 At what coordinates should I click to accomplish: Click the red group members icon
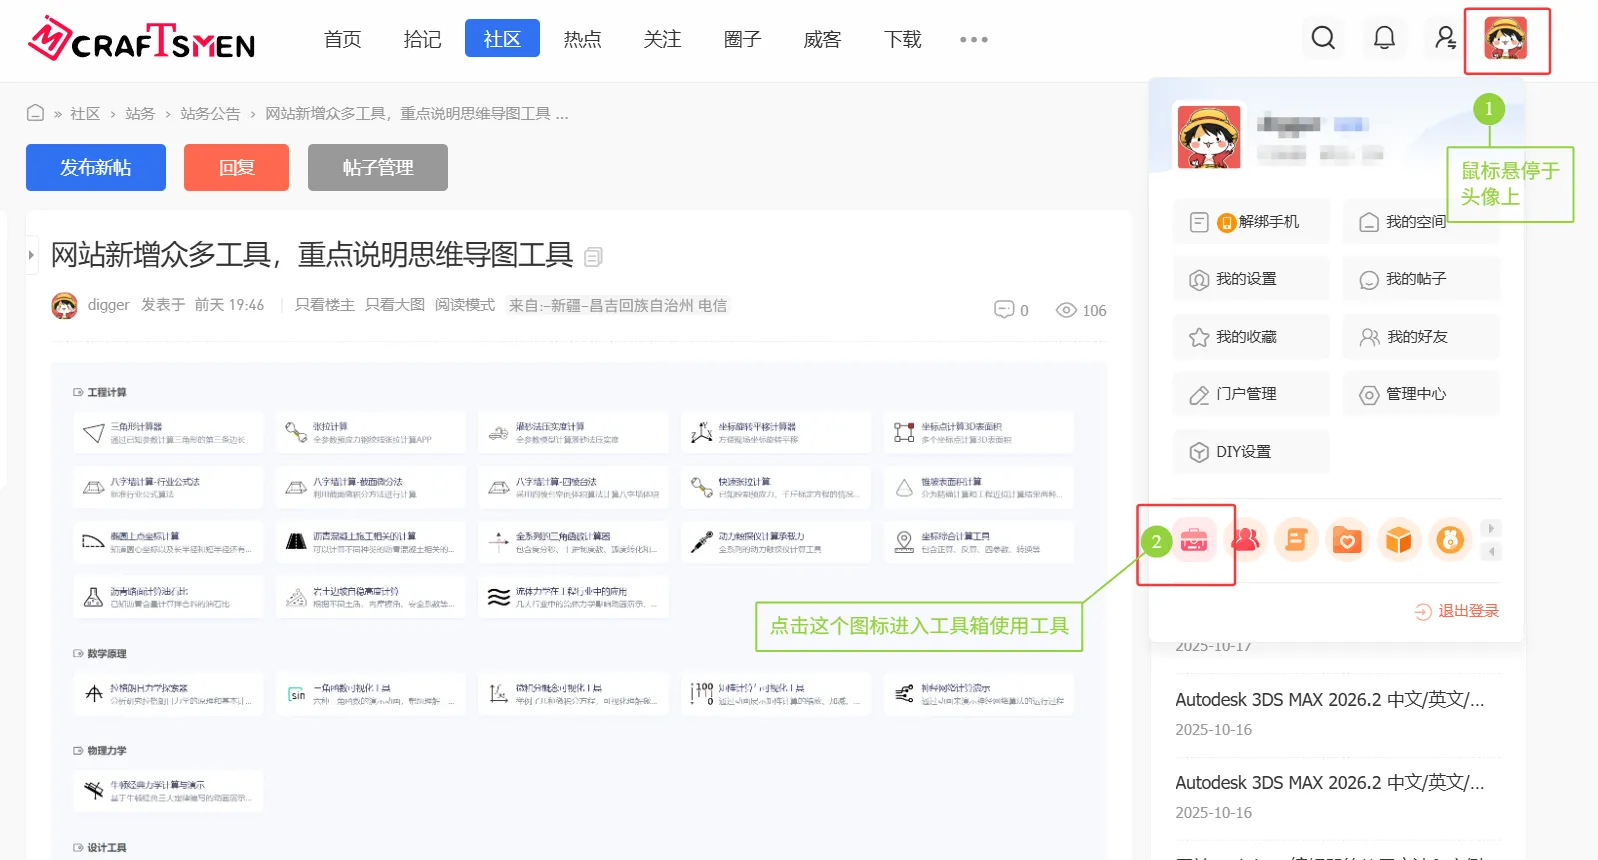(x=1245, y=541)
